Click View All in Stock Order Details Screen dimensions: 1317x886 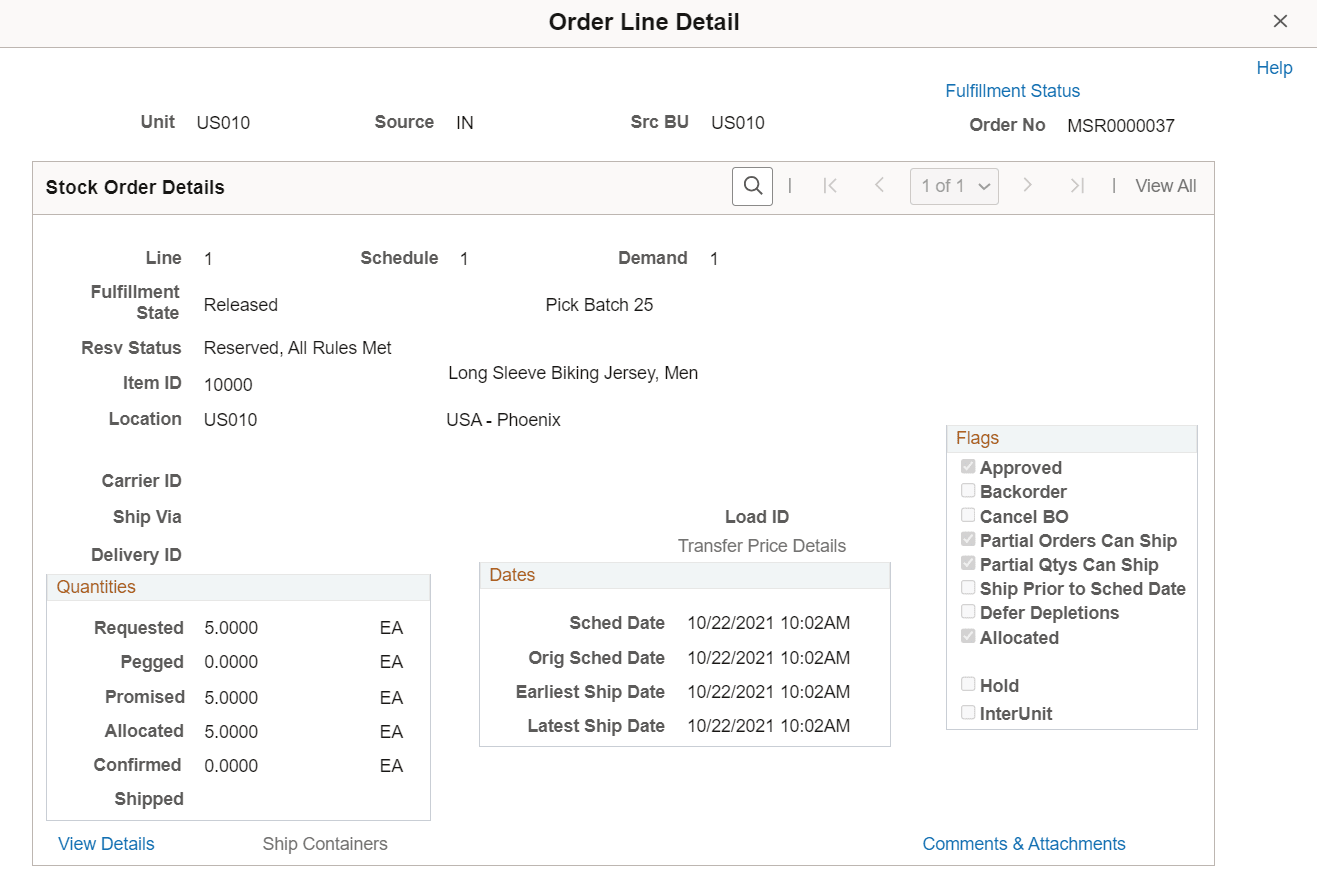1165,186
